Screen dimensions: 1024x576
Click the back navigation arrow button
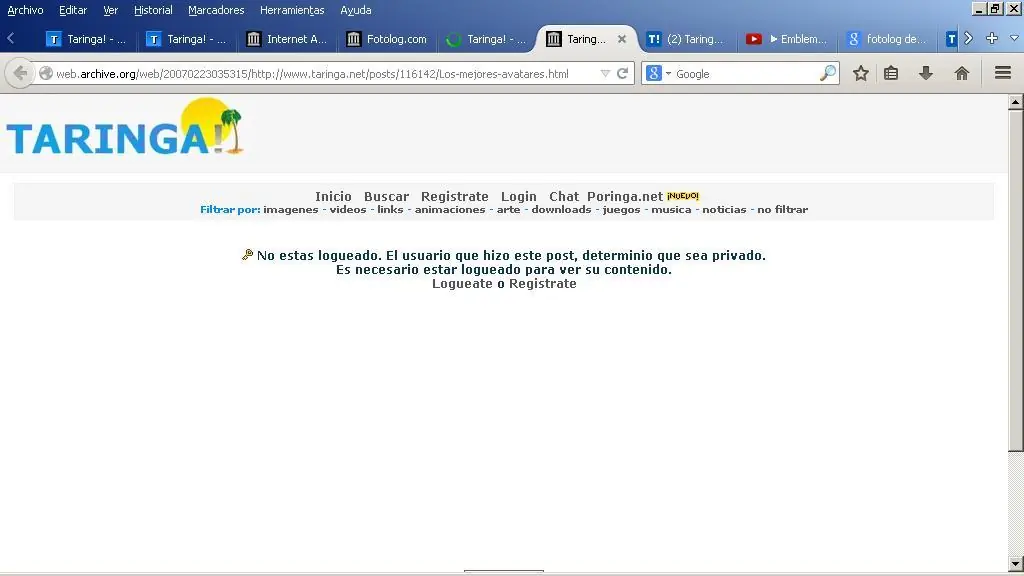point(18,73)
